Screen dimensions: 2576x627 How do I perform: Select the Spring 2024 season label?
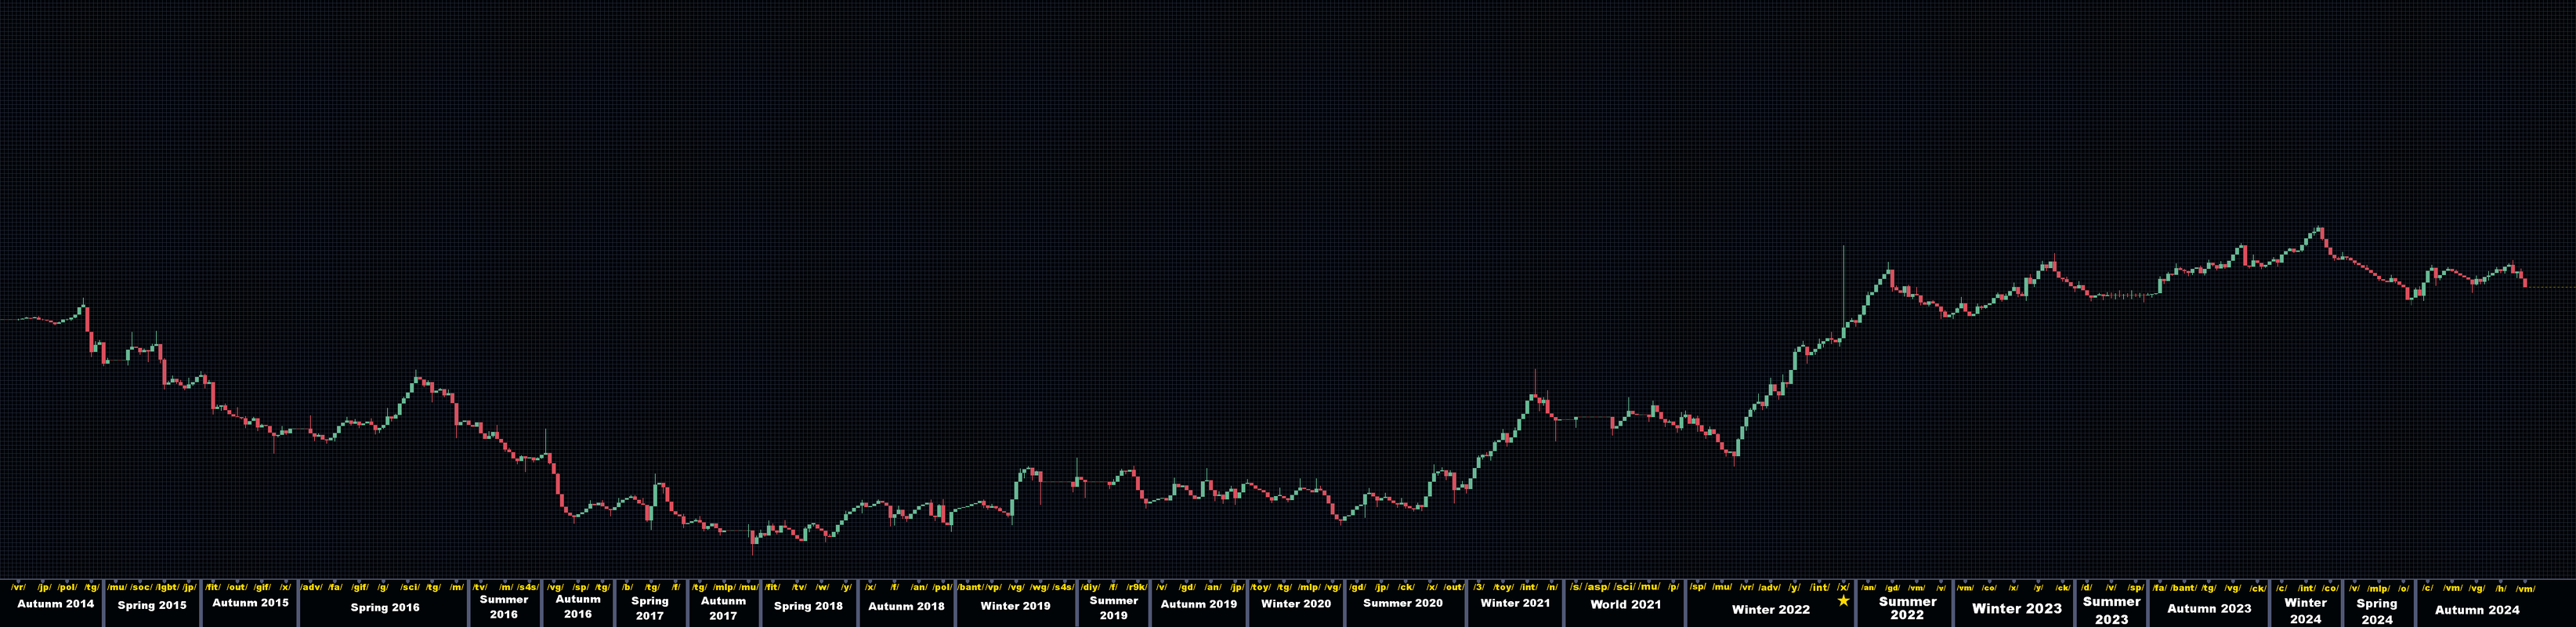(2377, 611)
